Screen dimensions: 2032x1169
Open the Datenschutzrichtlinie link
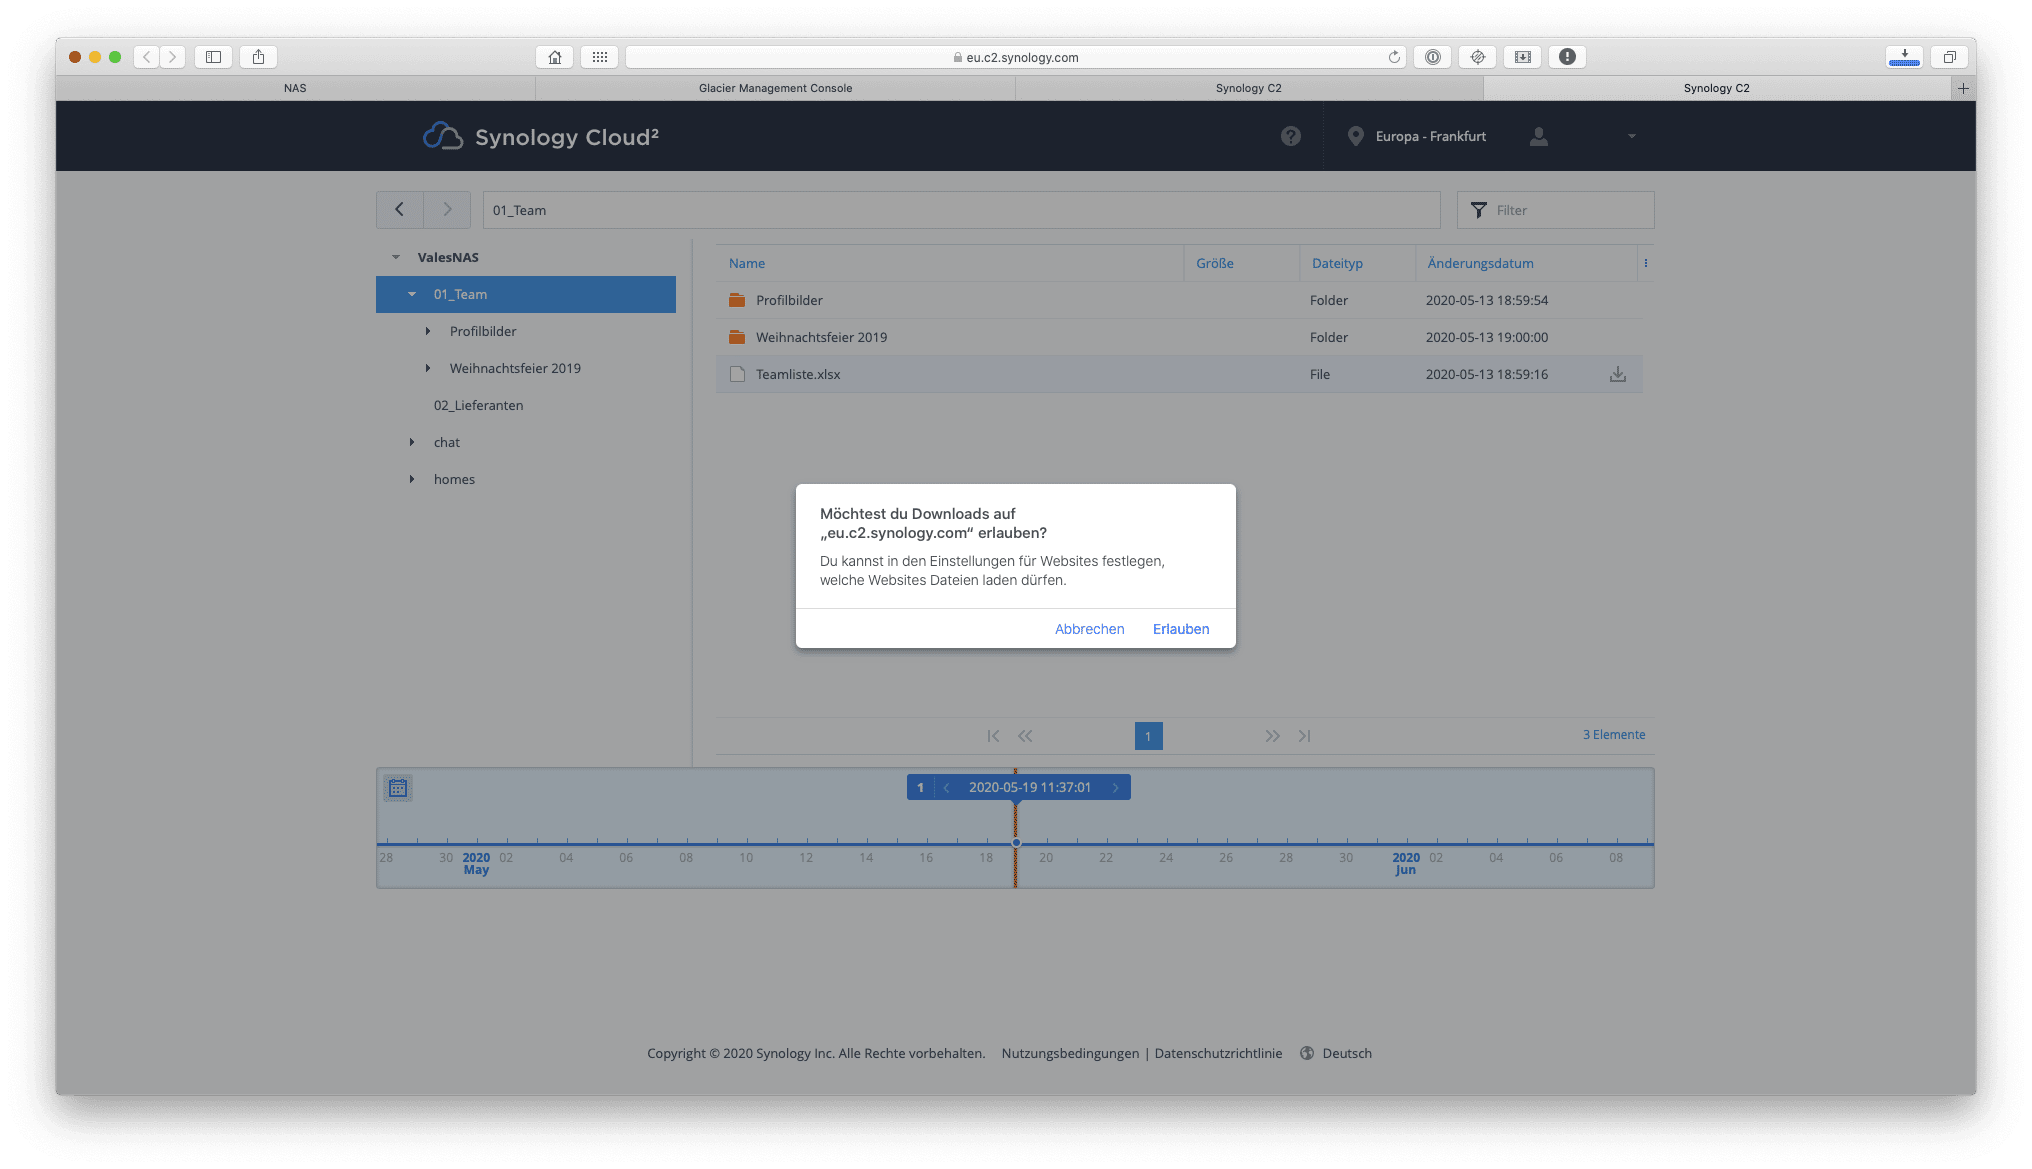(x=1218, y=1053)
